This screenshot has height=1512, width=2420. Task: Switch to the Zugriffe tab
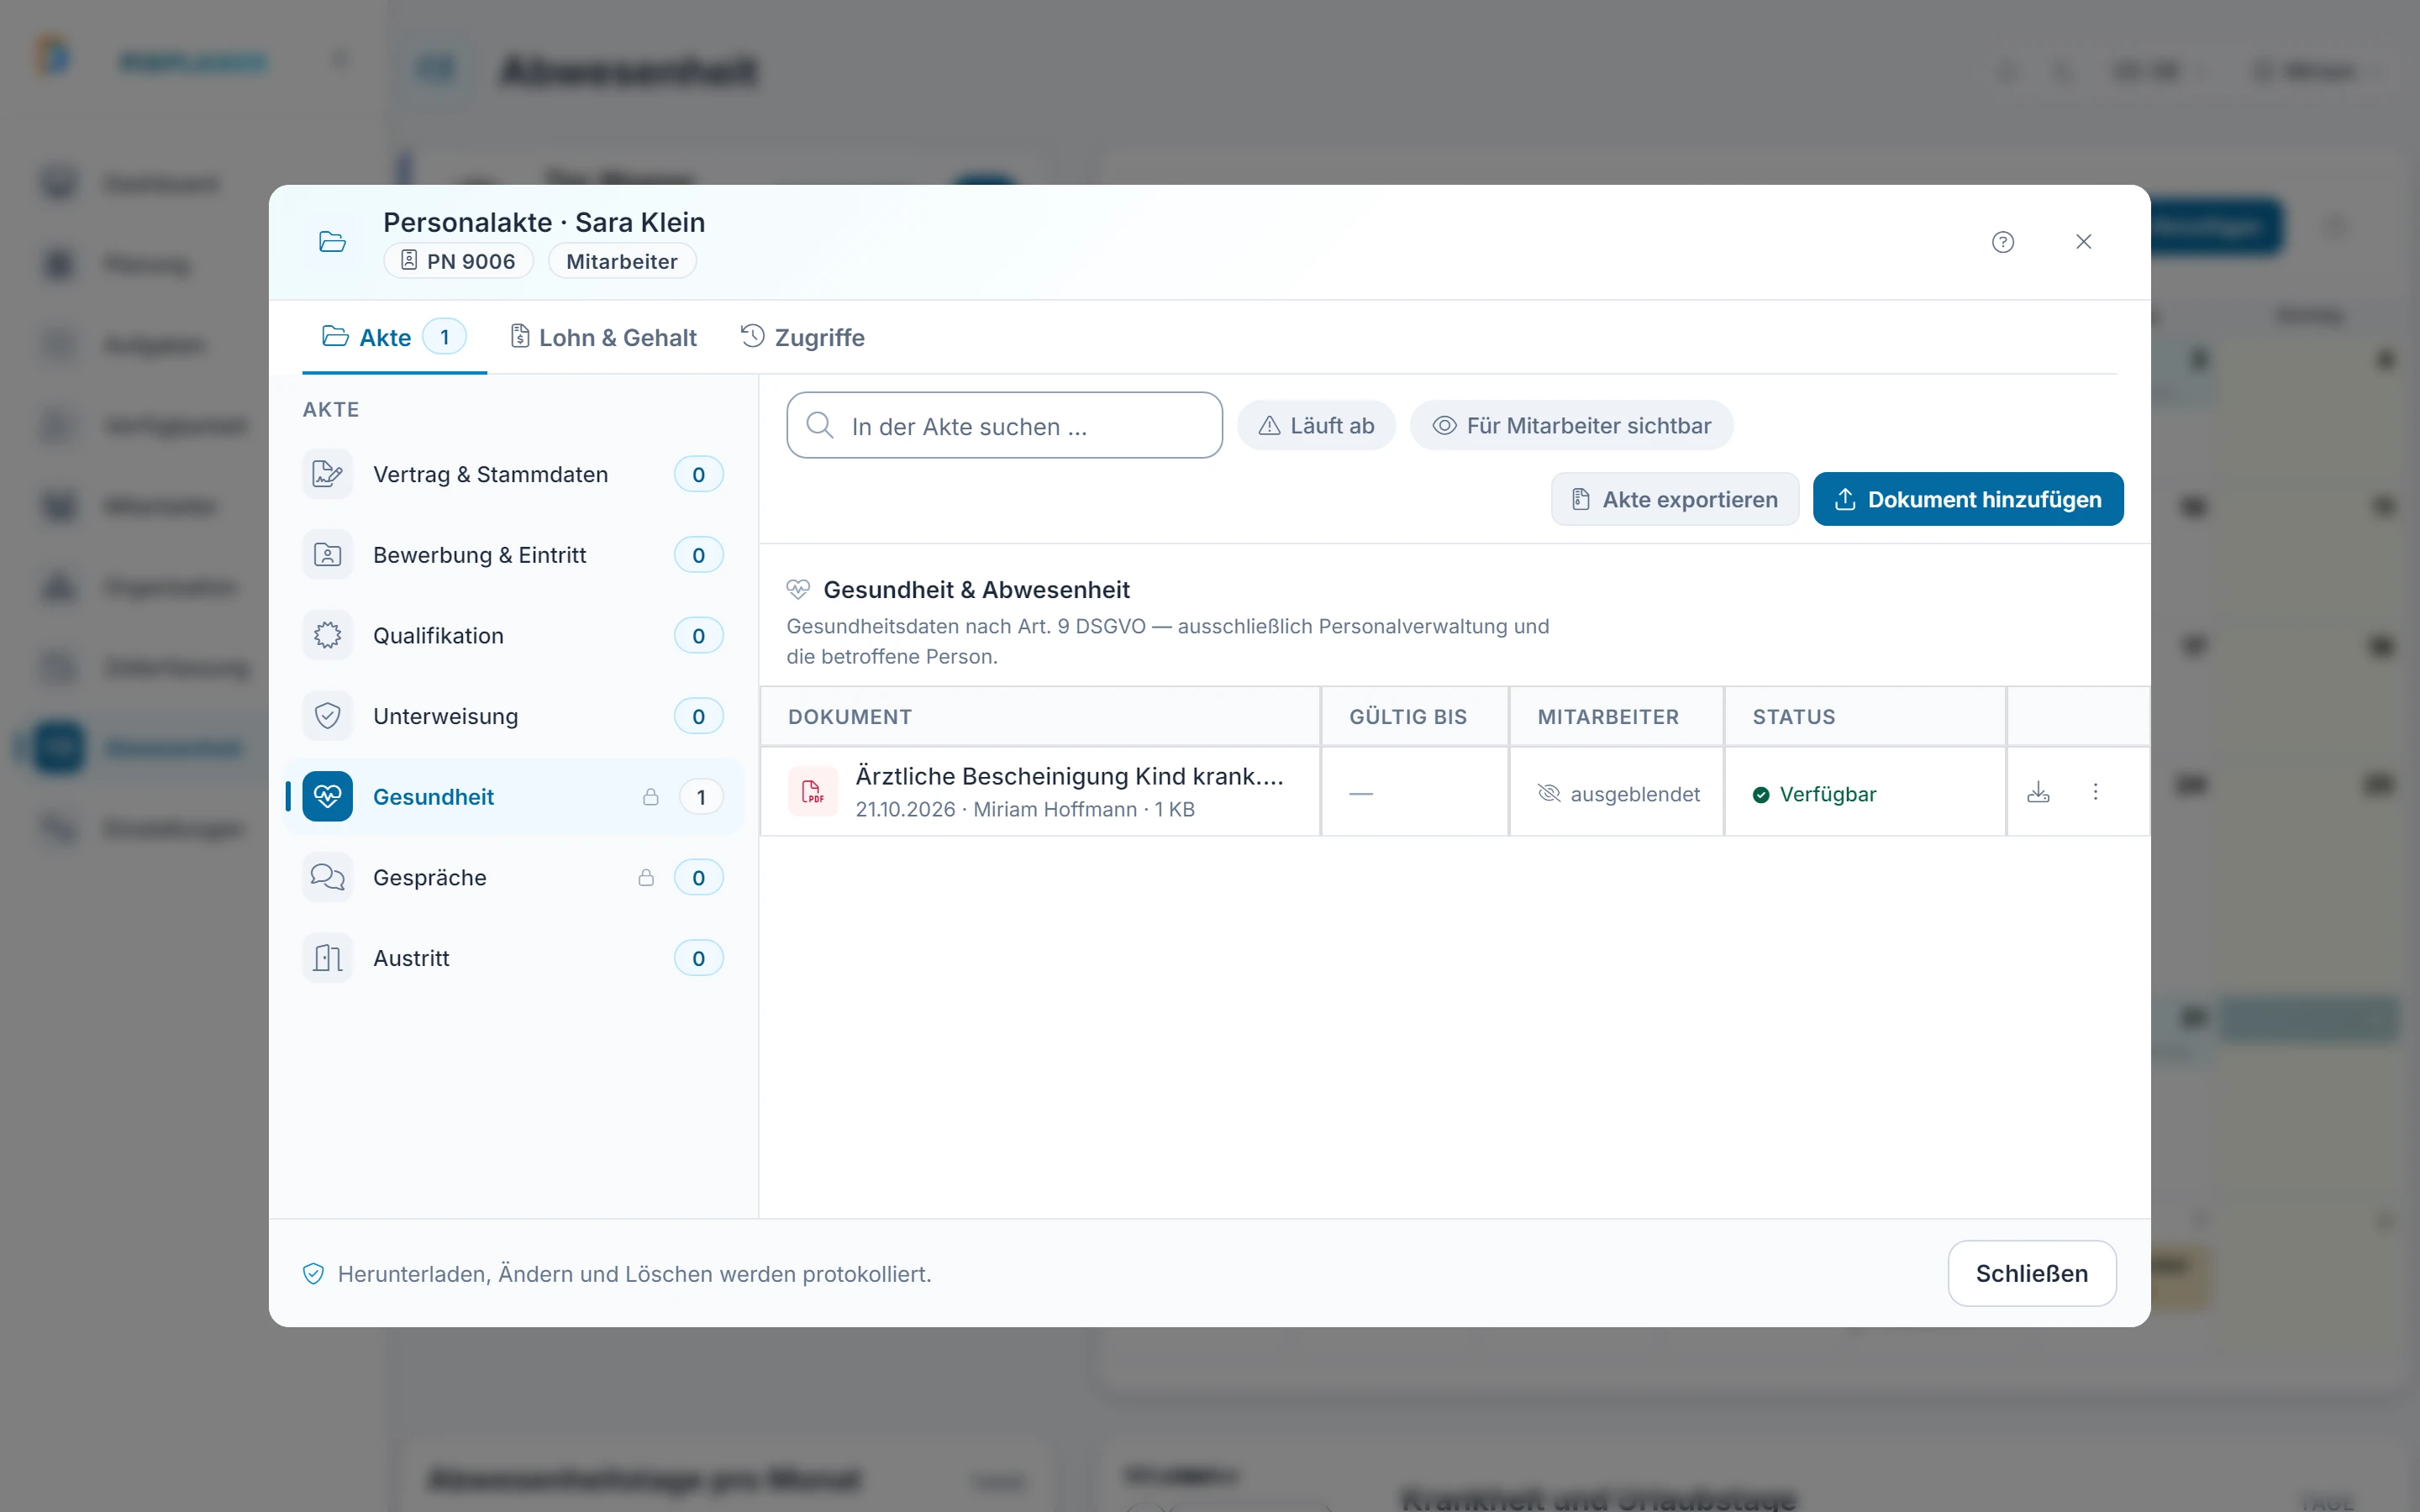(x=803, y=337)
